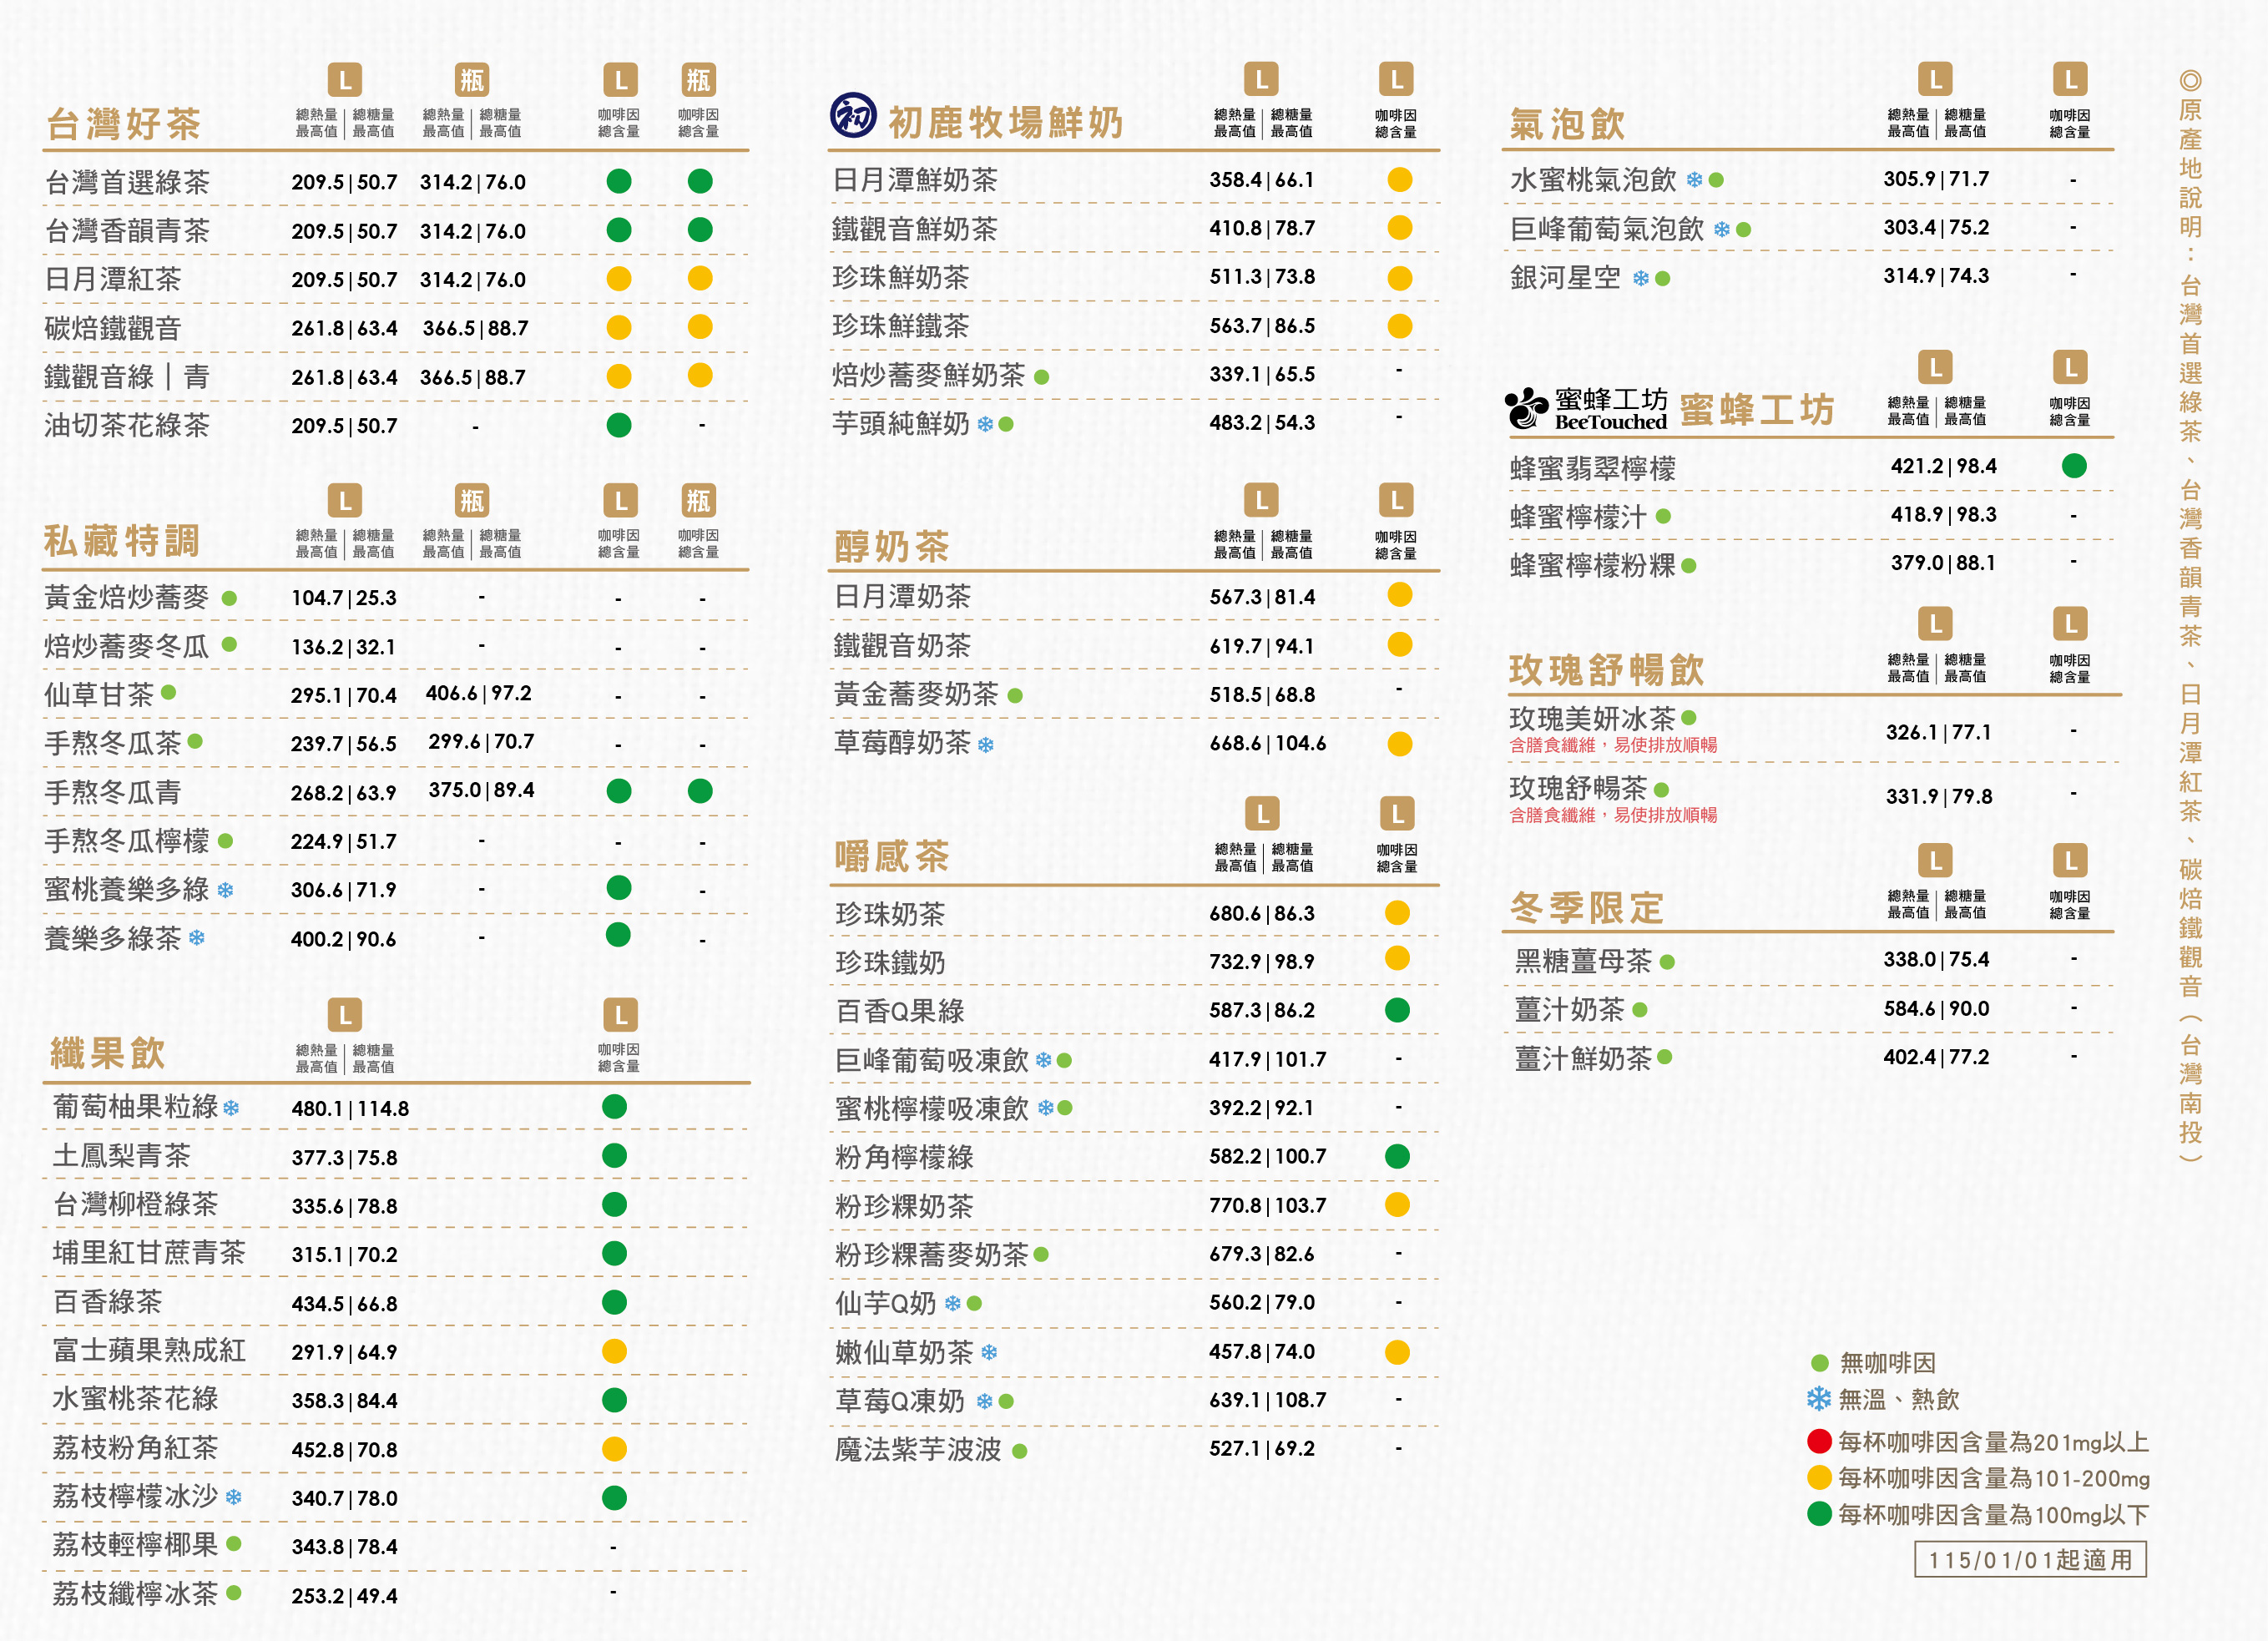Click the blue snowflake legend icon
The width and height of the screenshot is (2268, 1641).
point(1819,1398)
